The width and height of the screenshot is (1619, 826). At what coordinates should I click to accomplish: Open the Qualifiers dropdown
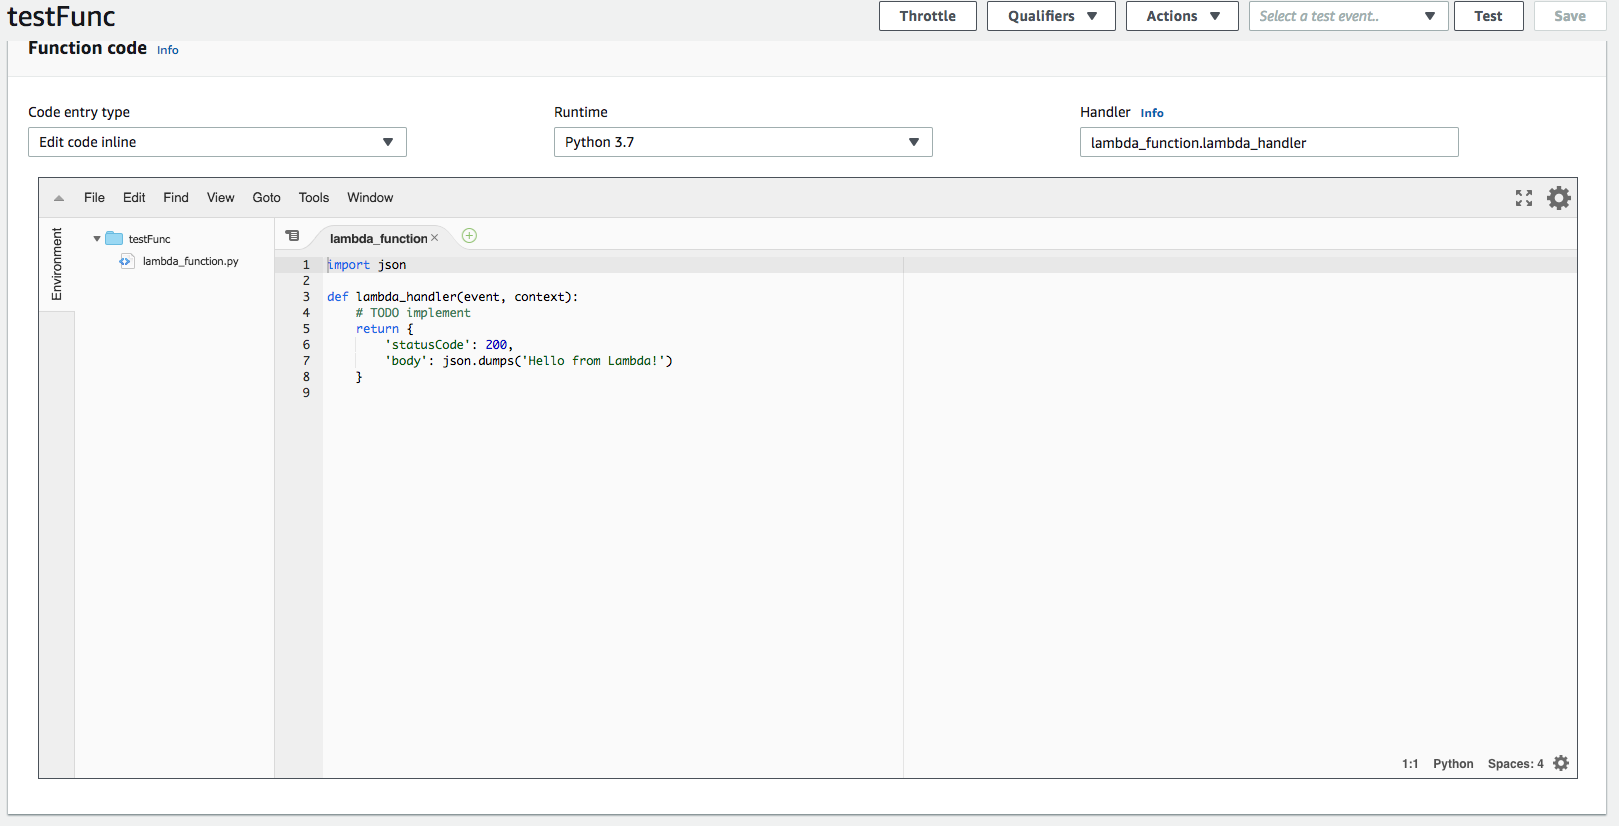1051,16
